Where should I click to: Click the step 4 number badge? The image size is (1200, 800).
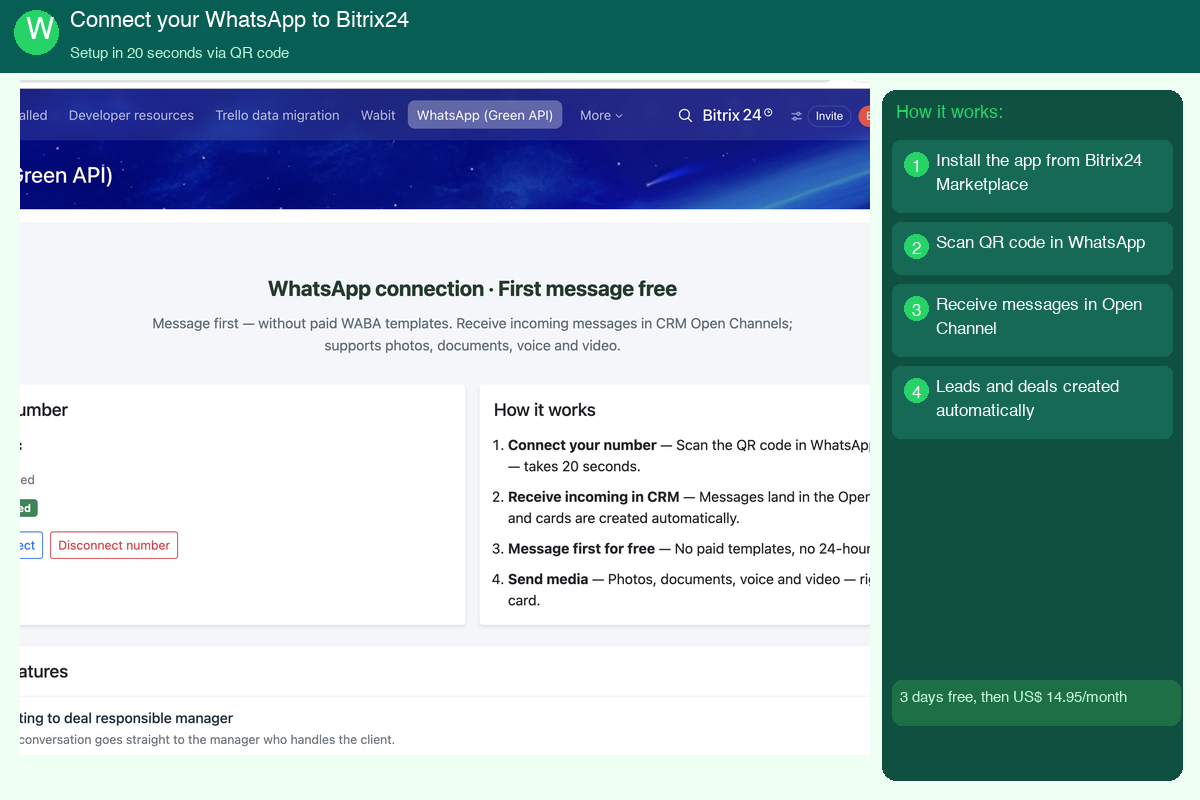click(916, 390)
